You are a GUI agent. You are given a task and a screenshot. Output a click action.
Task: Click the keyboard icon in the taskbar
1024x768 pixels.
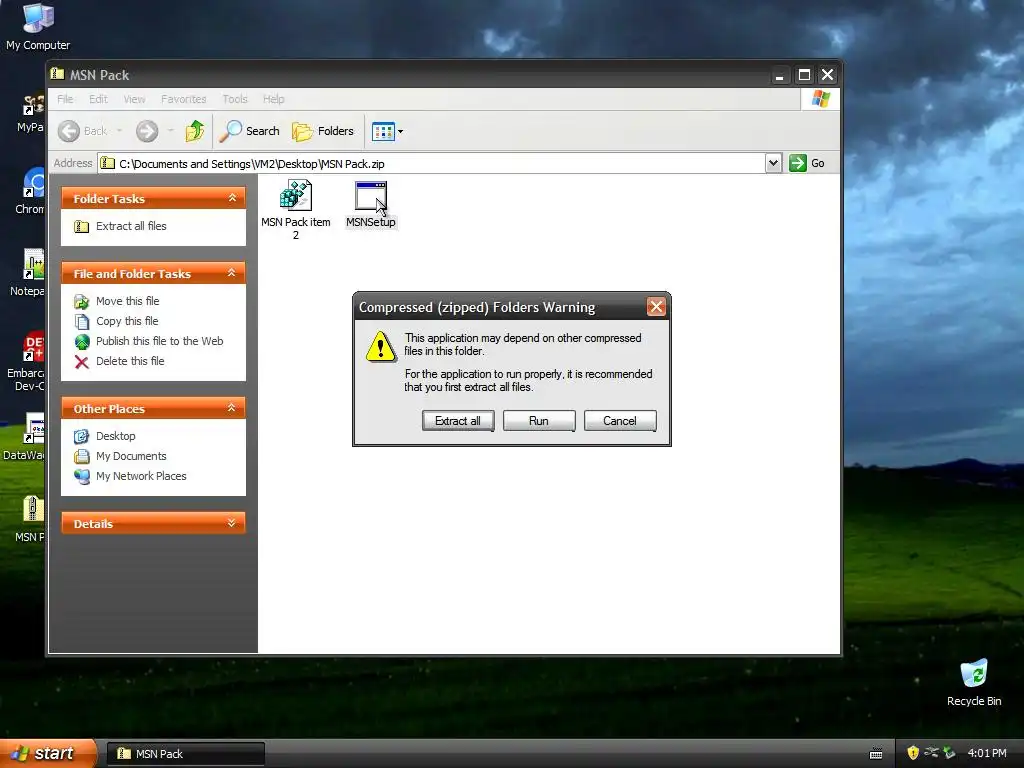click(x=876, y=754)
